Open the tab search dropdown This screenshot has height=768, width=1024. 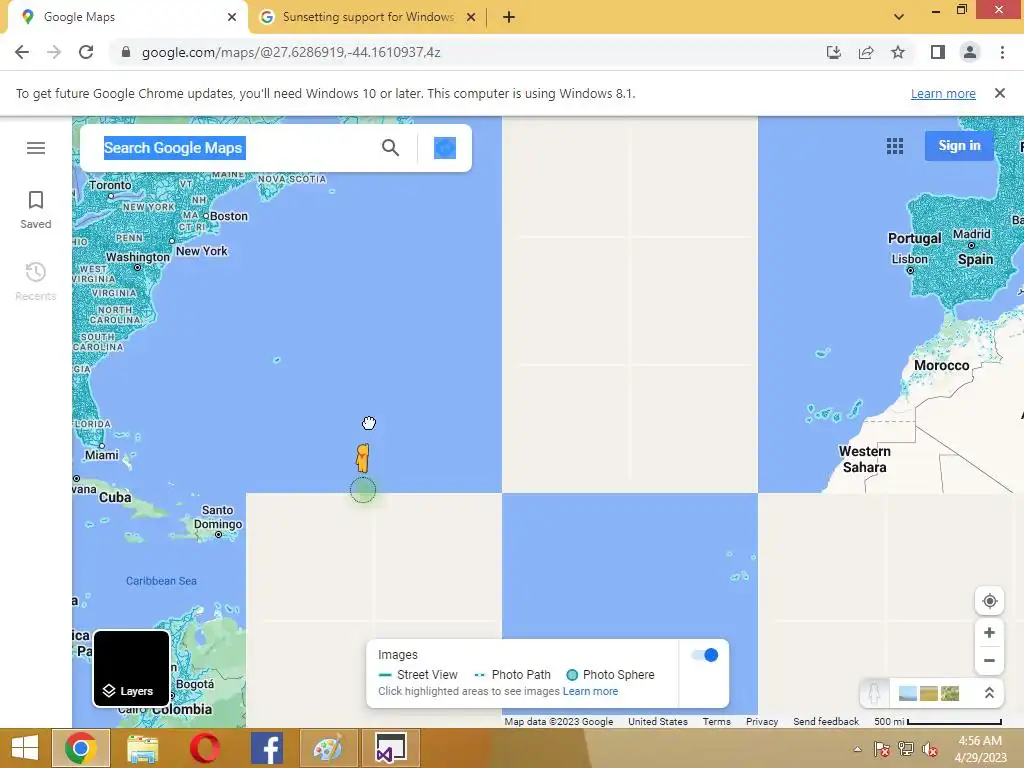899,17
